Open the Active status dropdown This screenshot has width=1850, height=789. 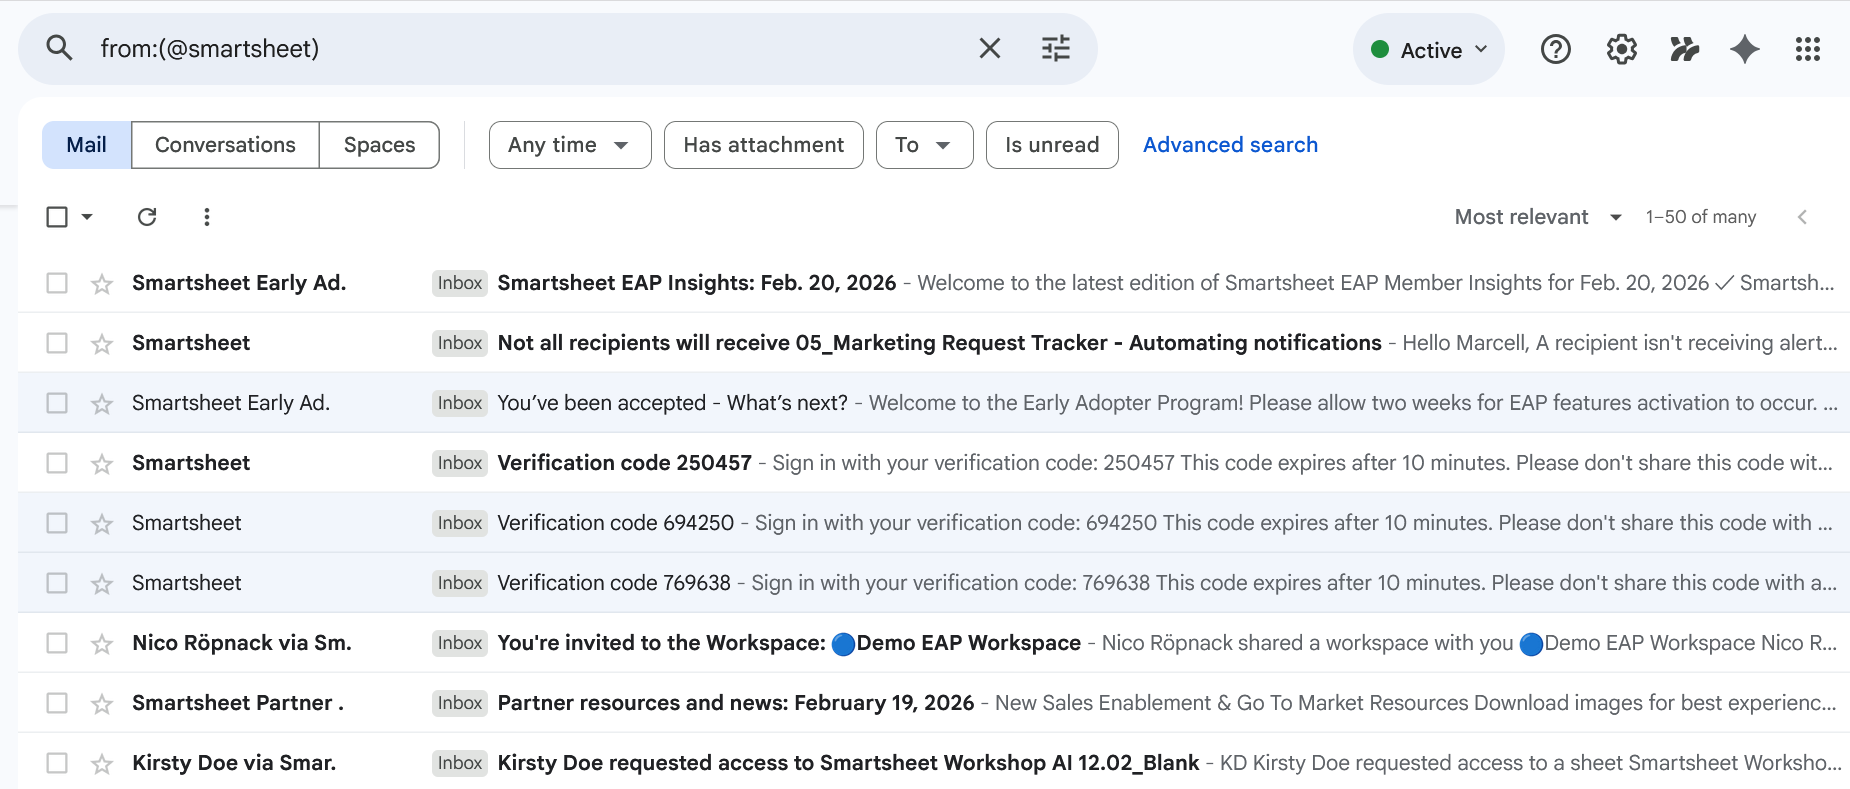pos(1429,50)
